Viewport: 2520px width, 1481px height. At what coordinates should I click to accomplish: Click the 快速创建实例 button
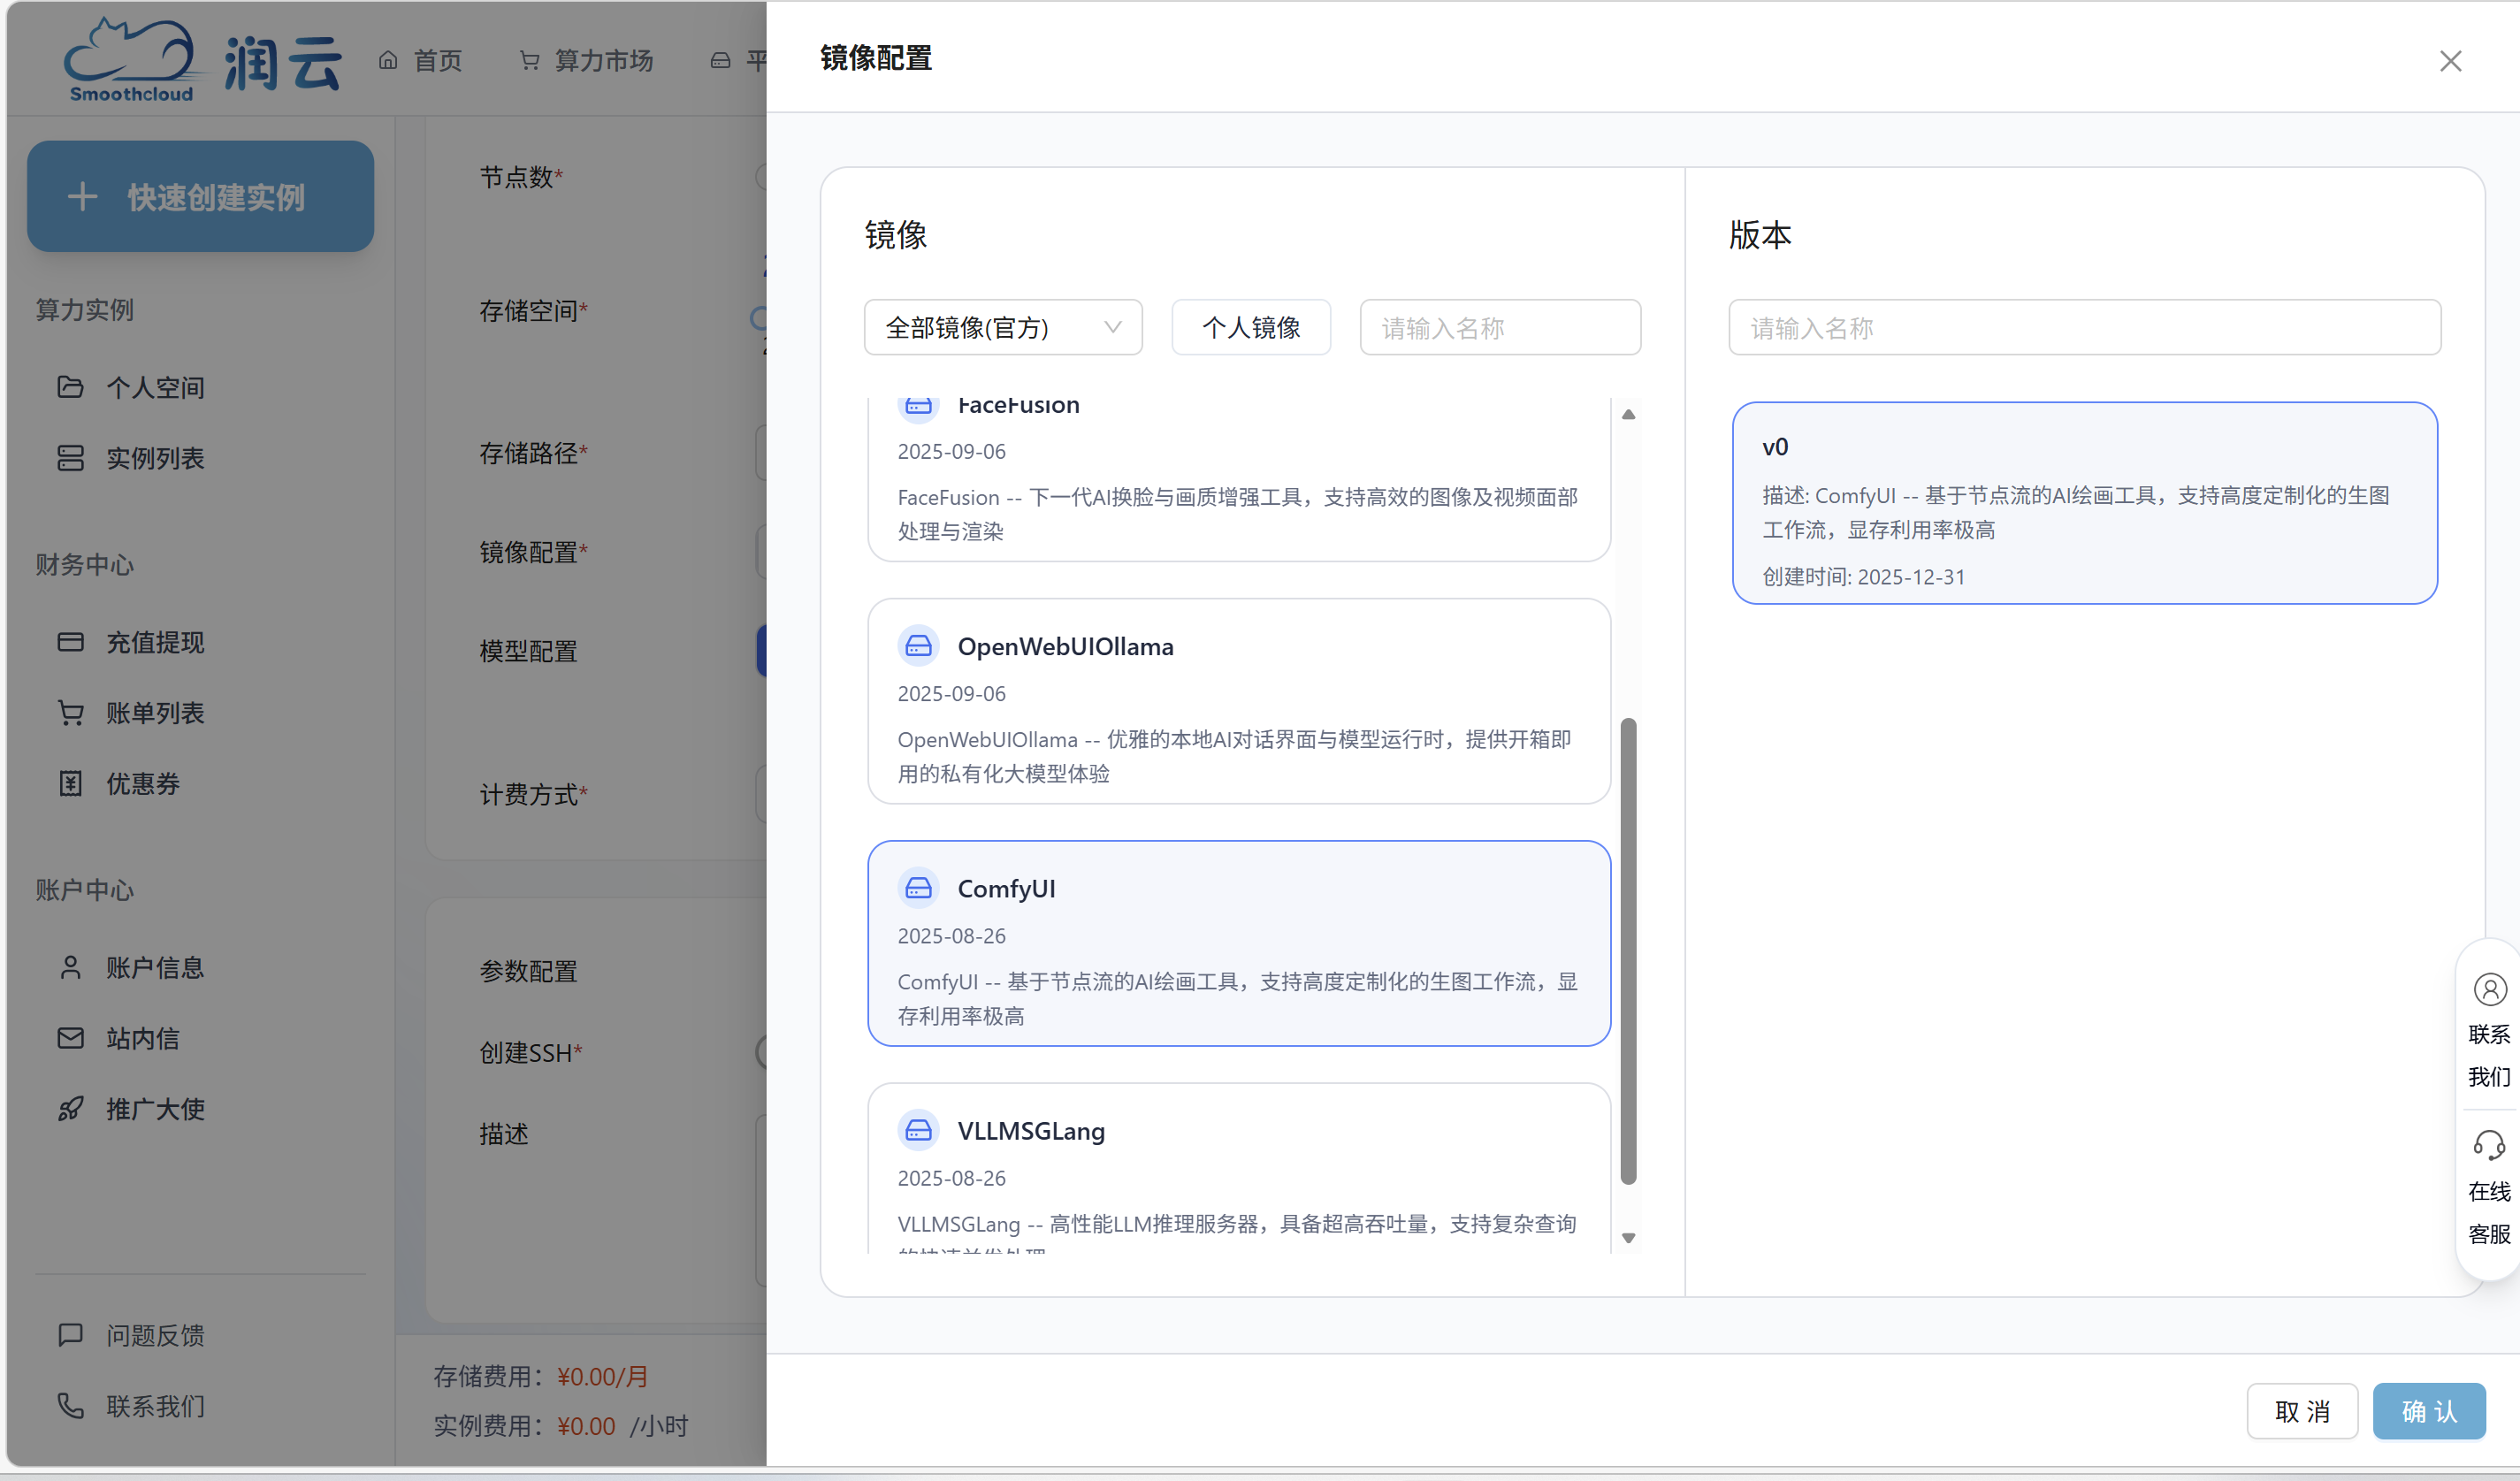click(x=200, y=196)
